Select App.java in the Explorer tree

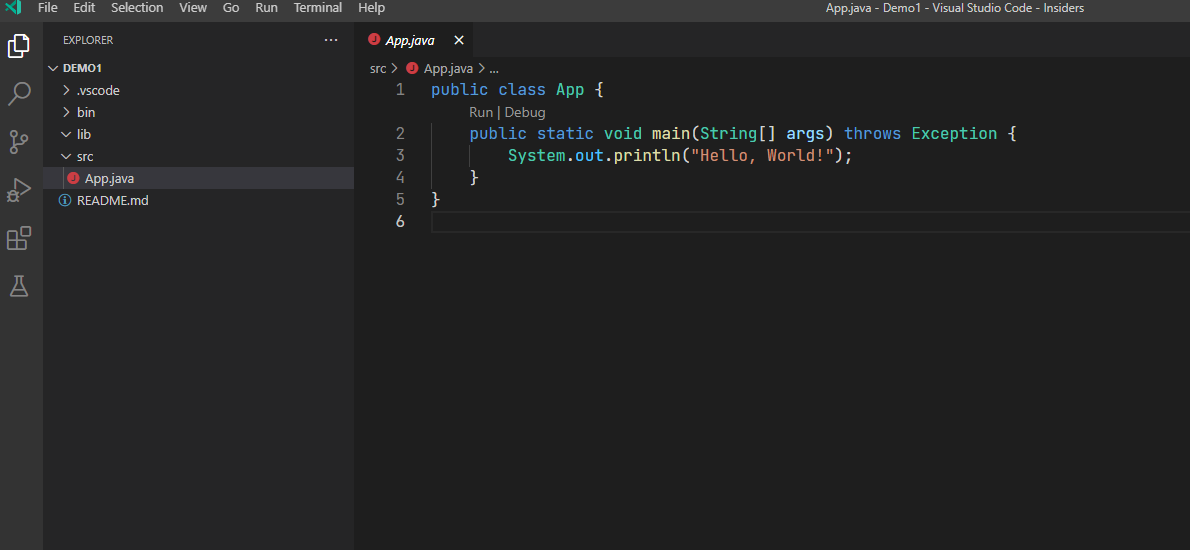(x=109, y=178)
